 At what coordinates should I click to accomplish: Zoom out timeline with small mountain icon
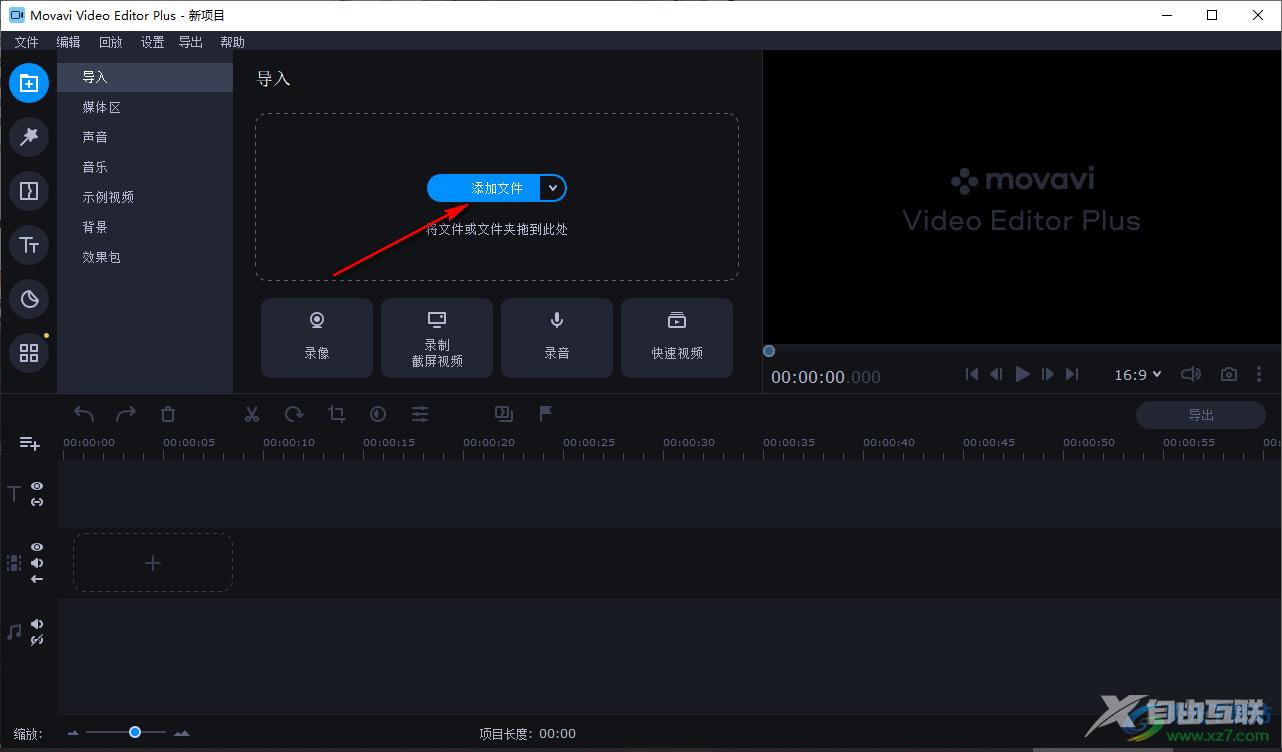point(73,733)
